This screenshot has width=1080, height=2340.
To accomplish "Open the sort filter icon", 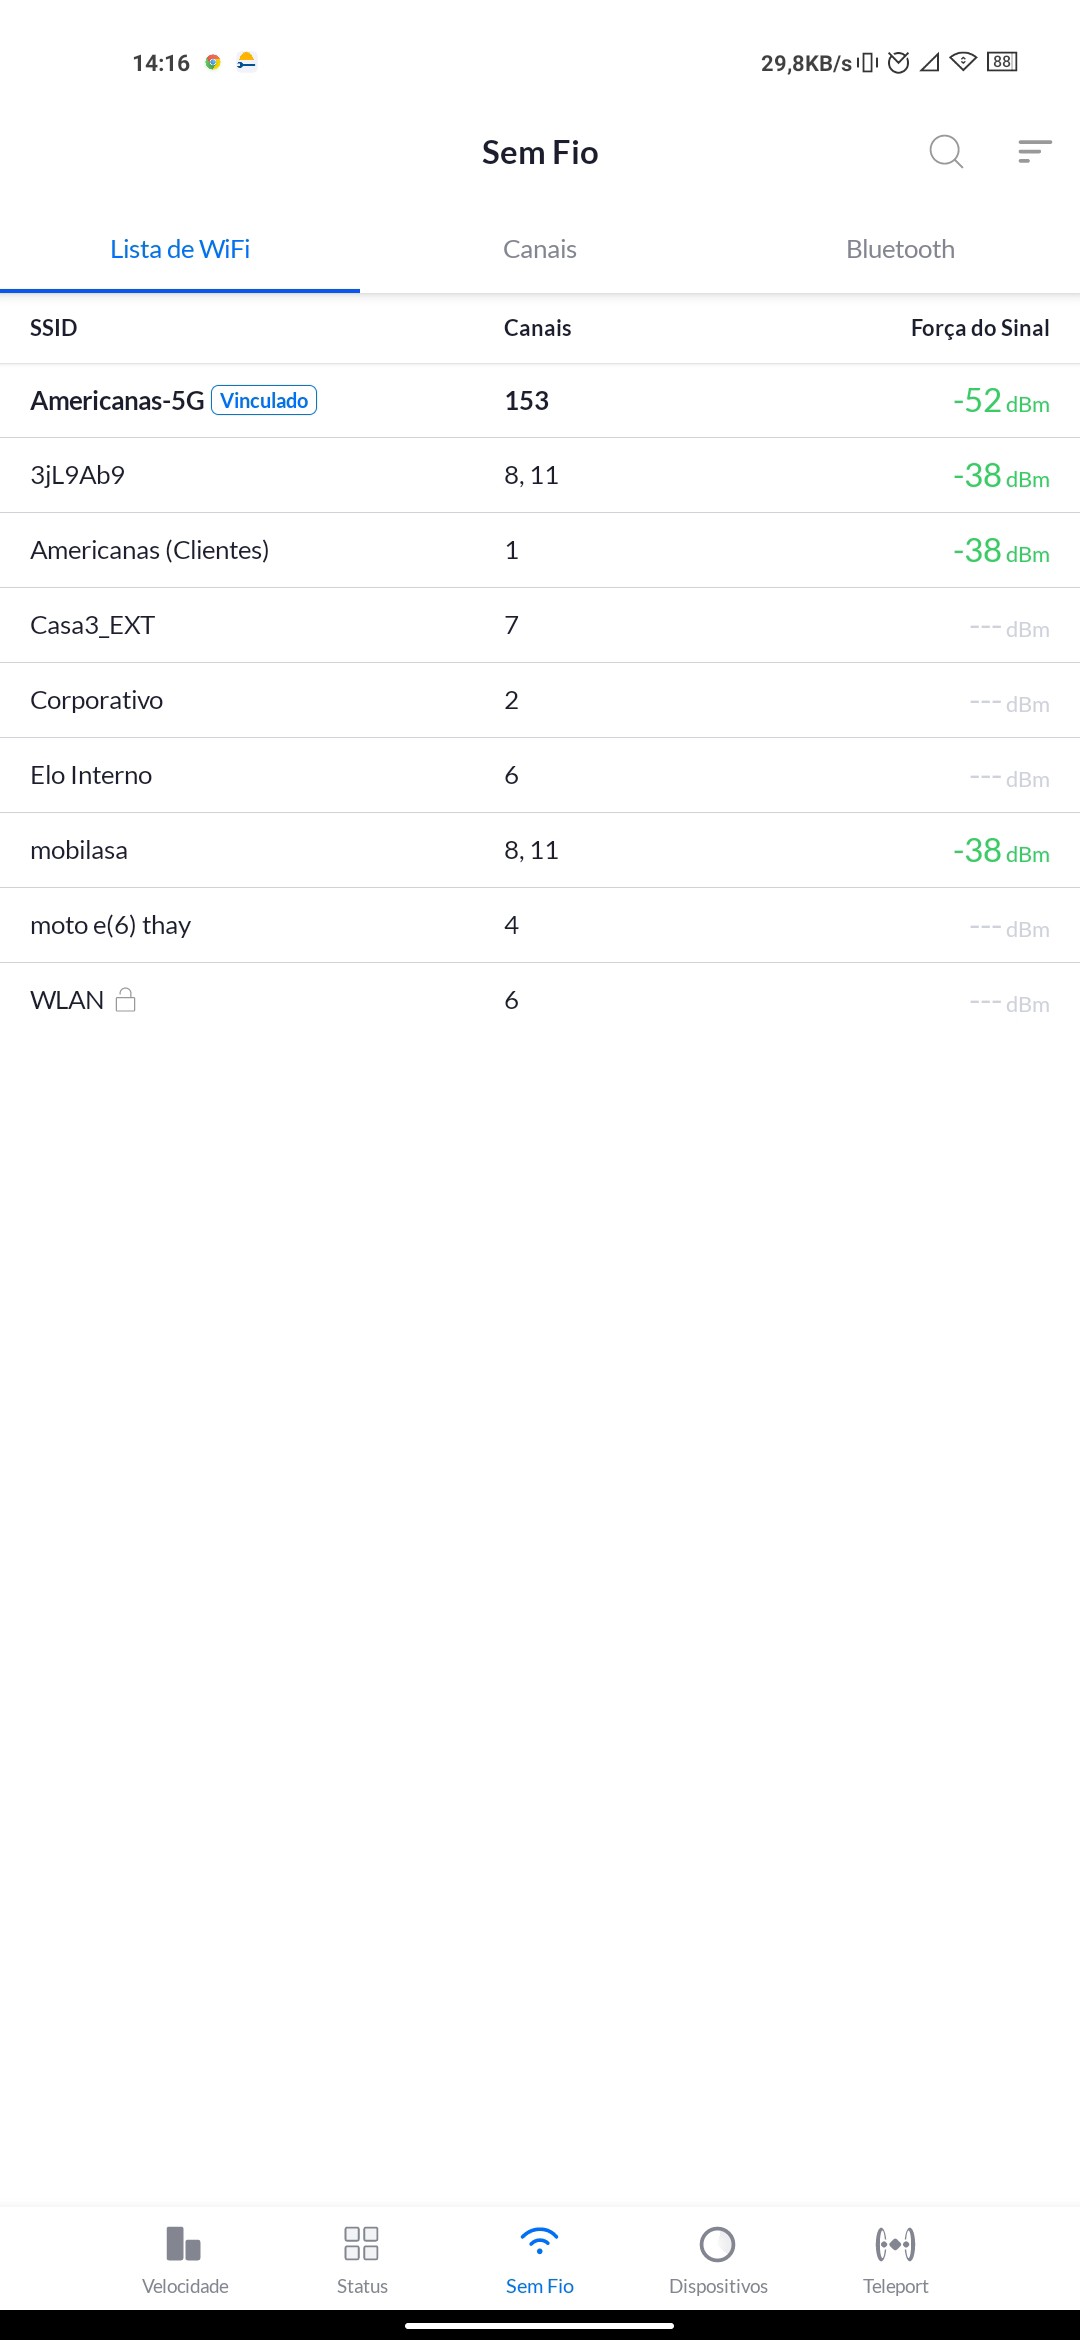I will tap(1034, 152).
